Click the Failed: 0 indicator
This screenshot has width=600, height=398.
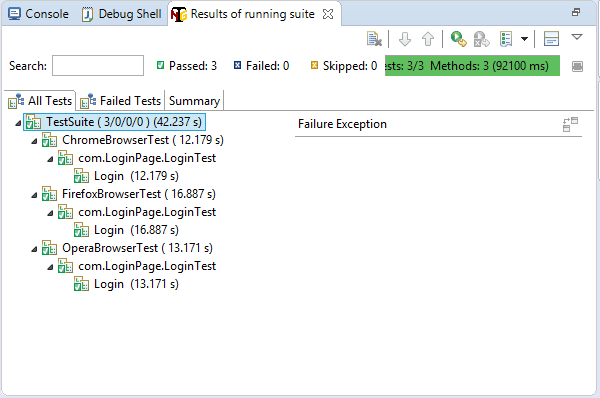coord(261,66)
